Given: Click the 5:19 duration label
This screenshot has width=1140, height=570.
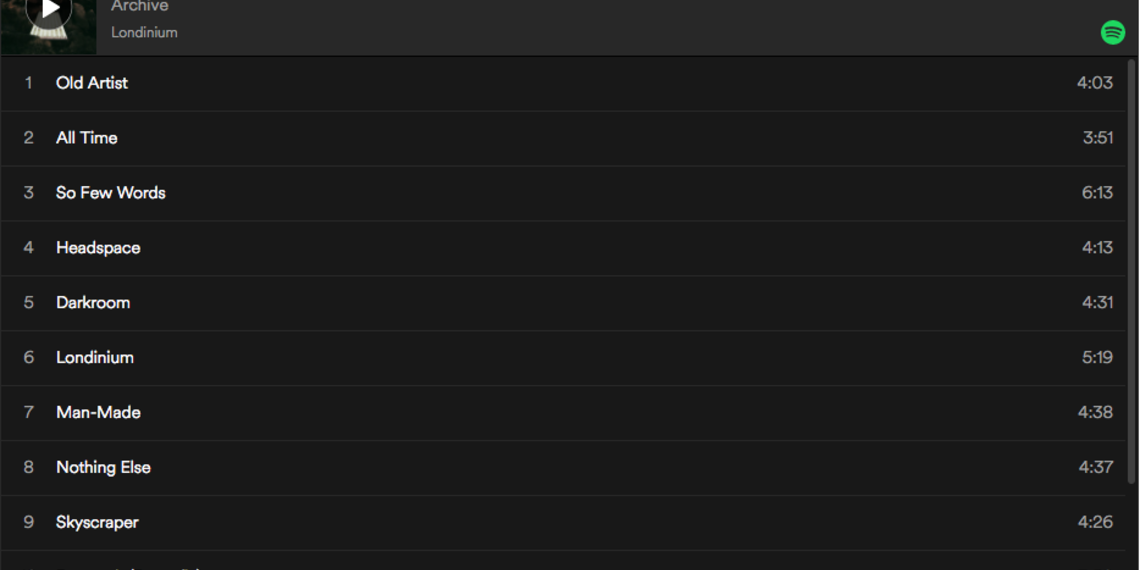Looking at the screenshot, I should point(1096,358).
